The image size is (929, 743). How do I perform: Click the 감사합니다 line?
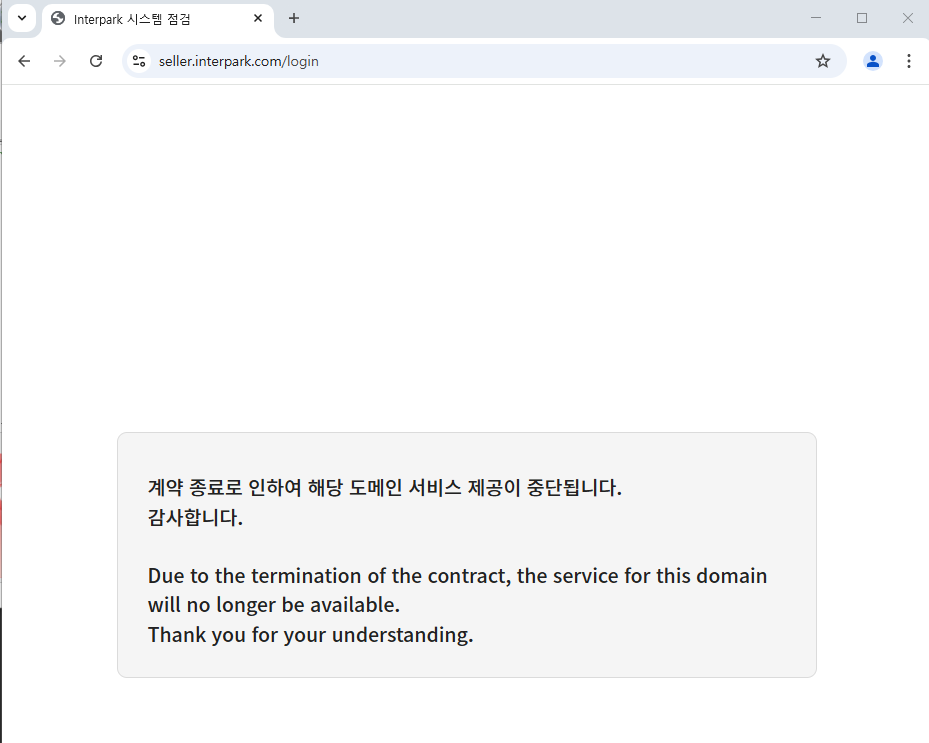pyautogui.click(x=195, y=517)
